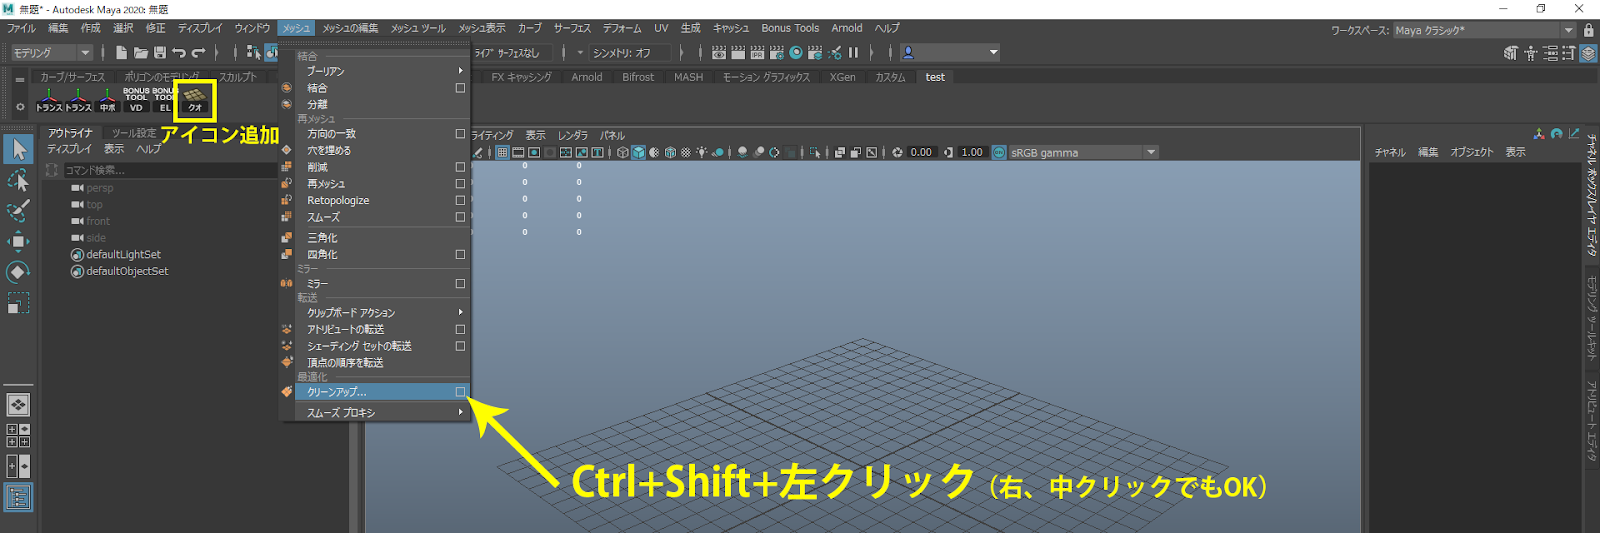This screenshot has height=533, width=1600.
Task: Open the Mesh (メッシュ) menu
Action: pyautogui.click(x=295, y=28)
